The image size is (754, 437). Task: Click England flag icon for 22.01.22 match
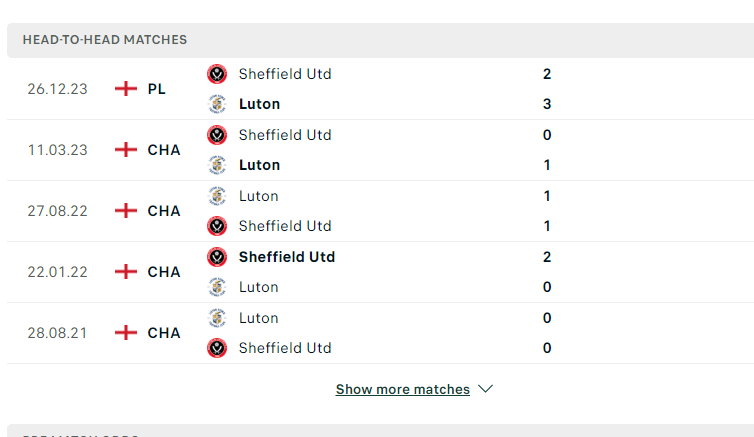pos(126,272)
